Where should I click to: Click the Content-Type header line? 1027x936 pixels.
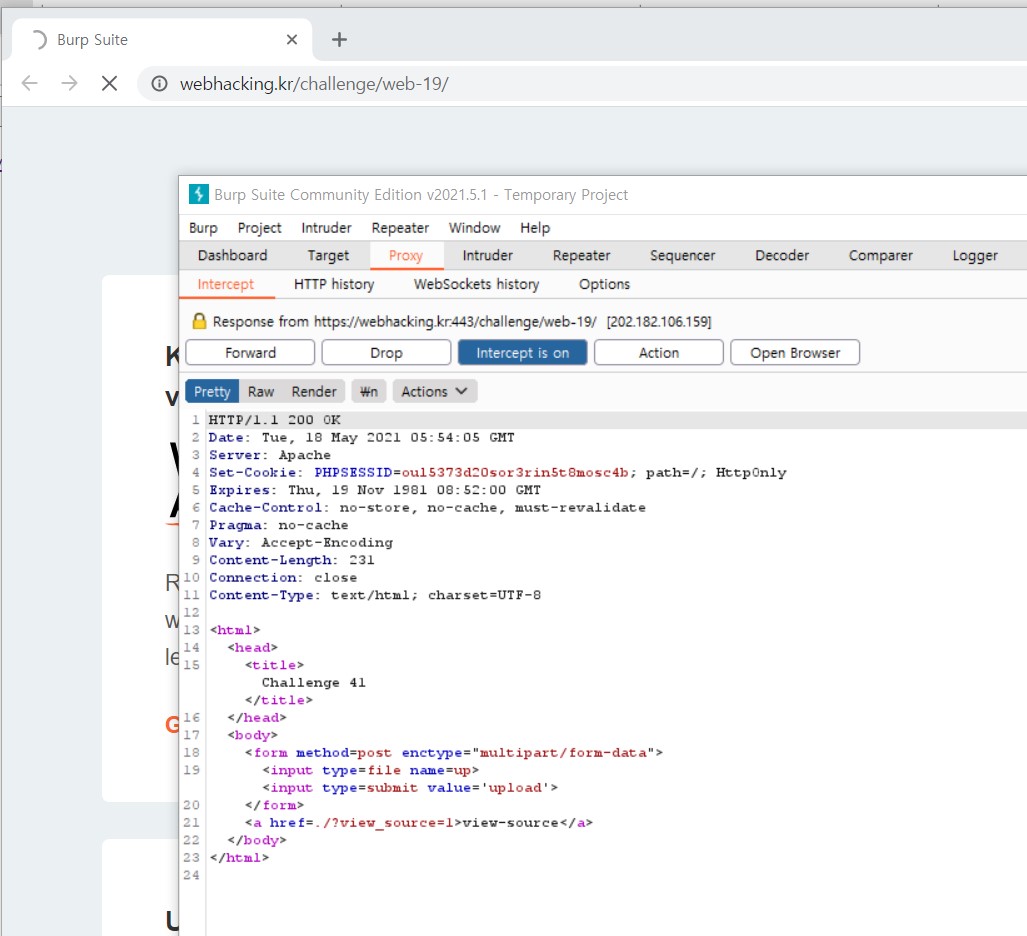tap(375, 595)
